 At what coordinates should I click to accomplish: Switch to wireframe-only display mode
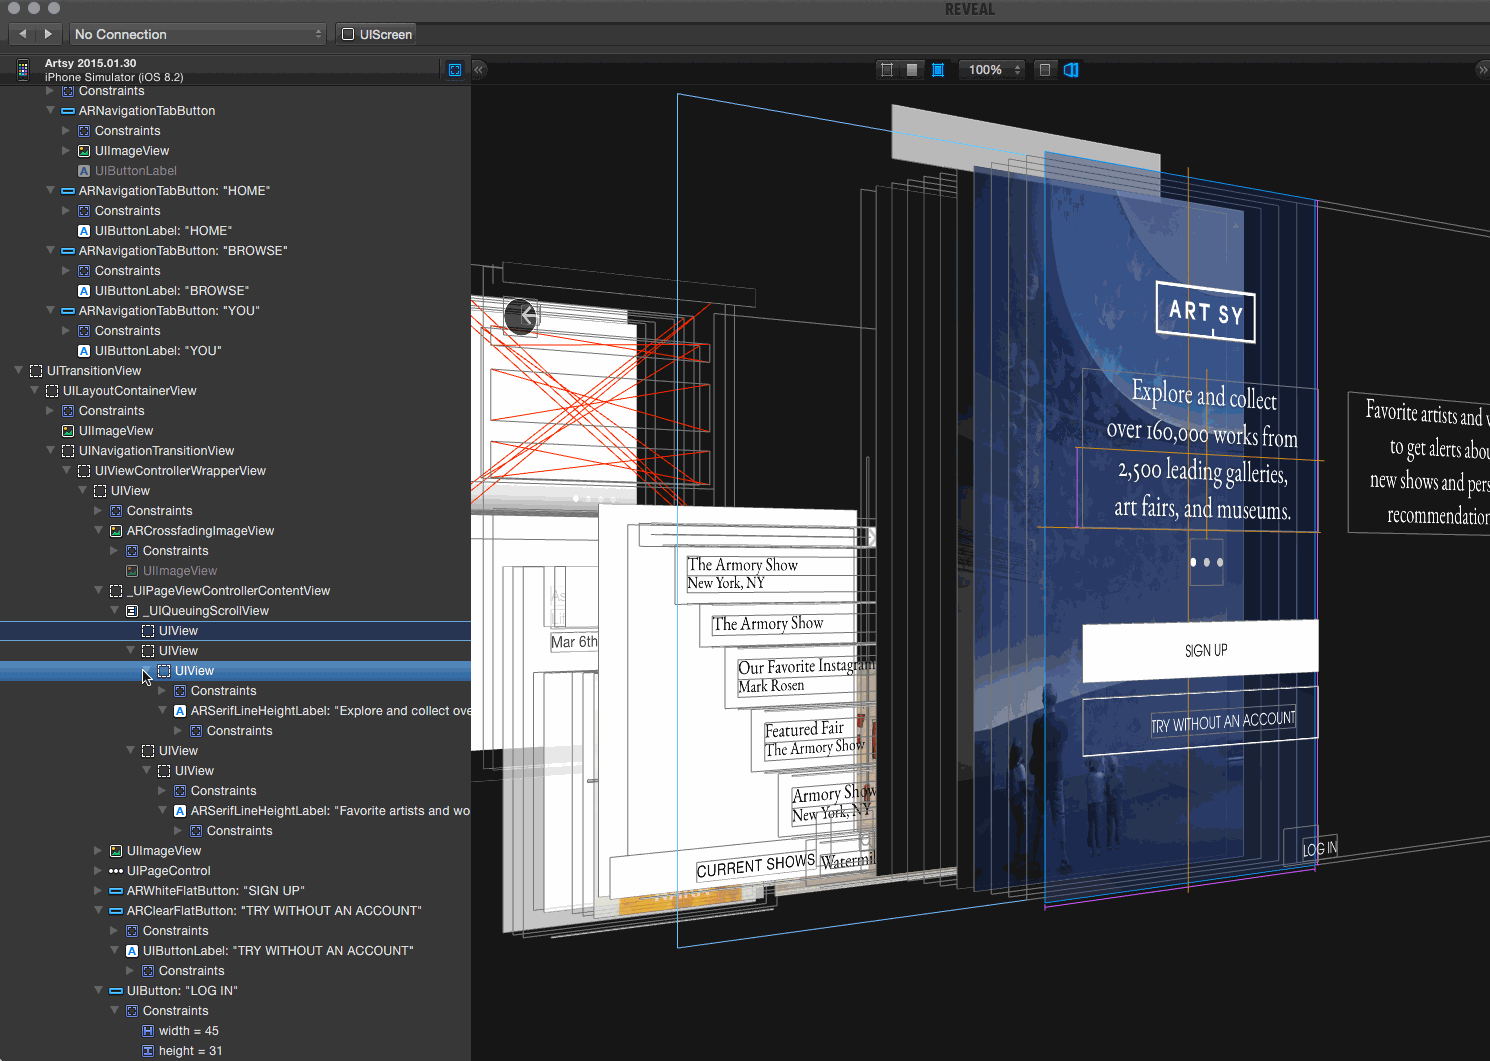(886, 70)
